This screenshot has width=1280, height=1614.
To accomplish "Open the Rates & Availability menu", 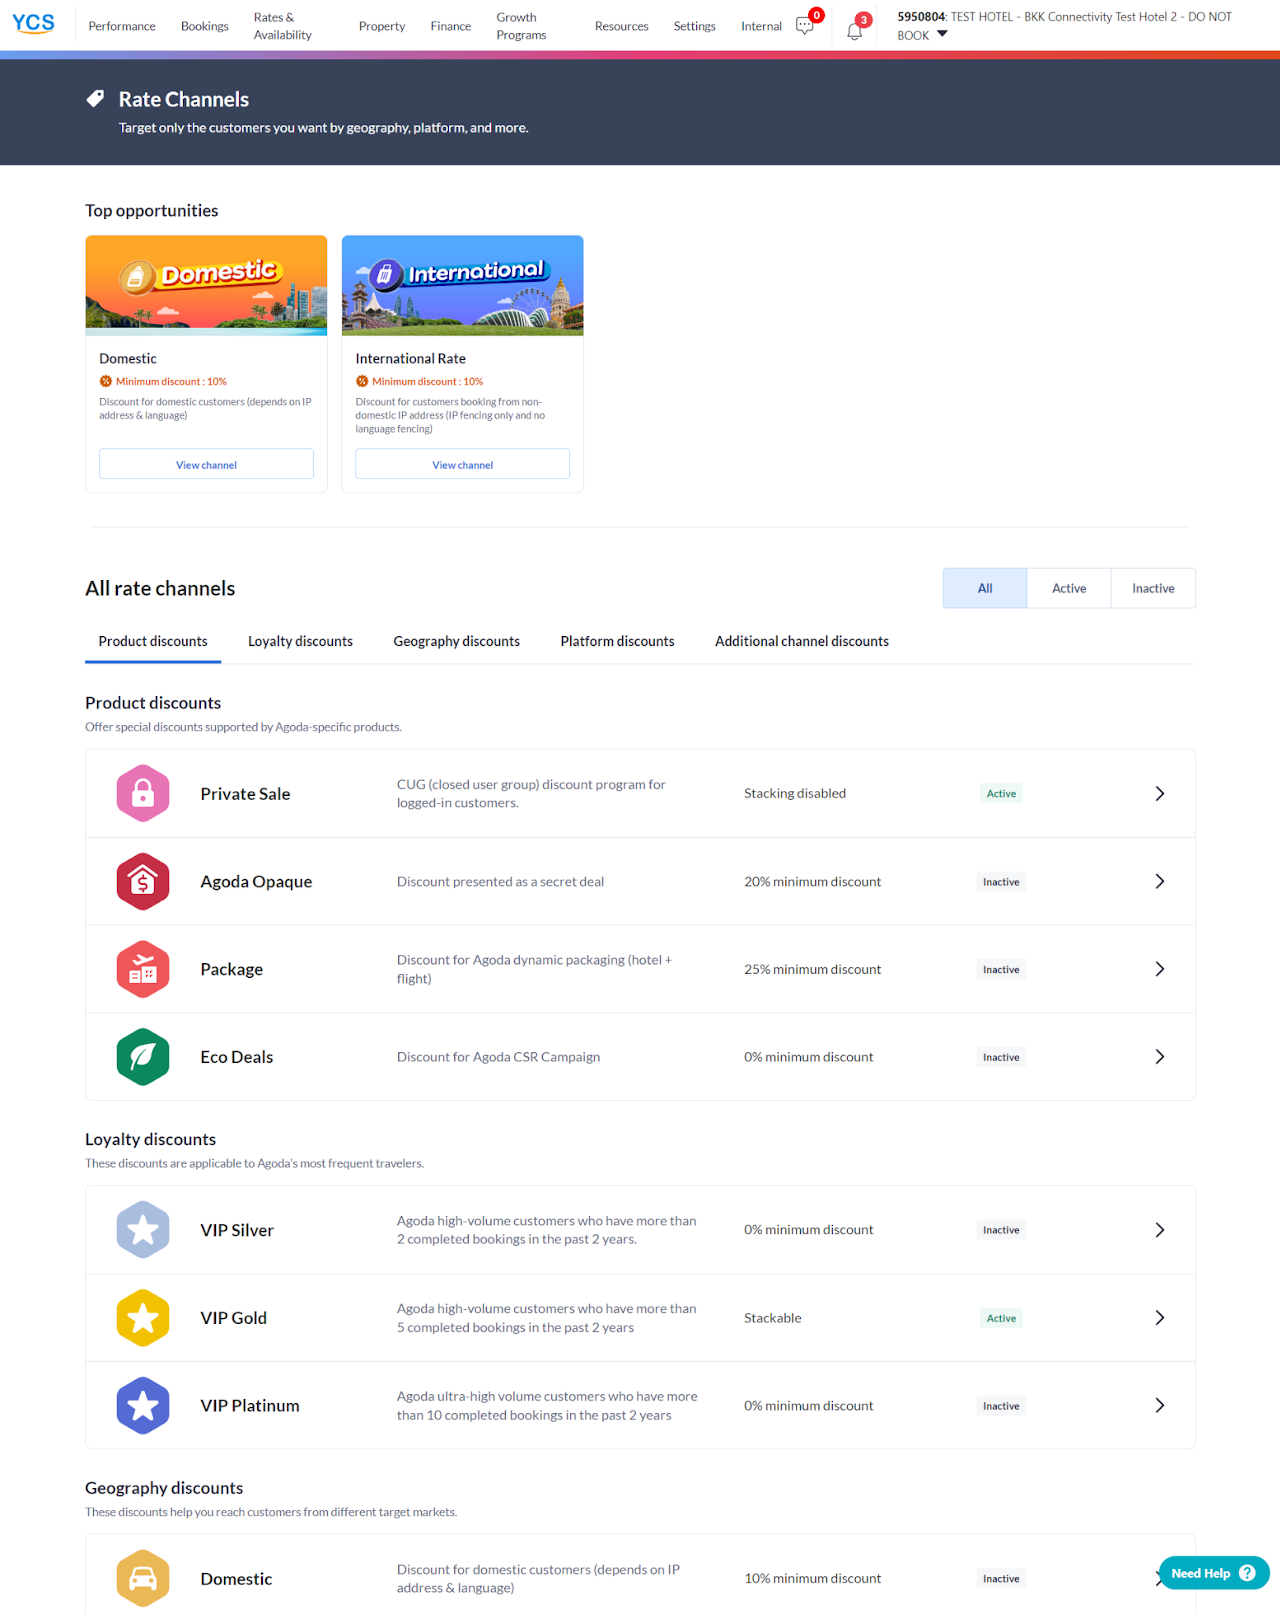I will click(283, 26).
